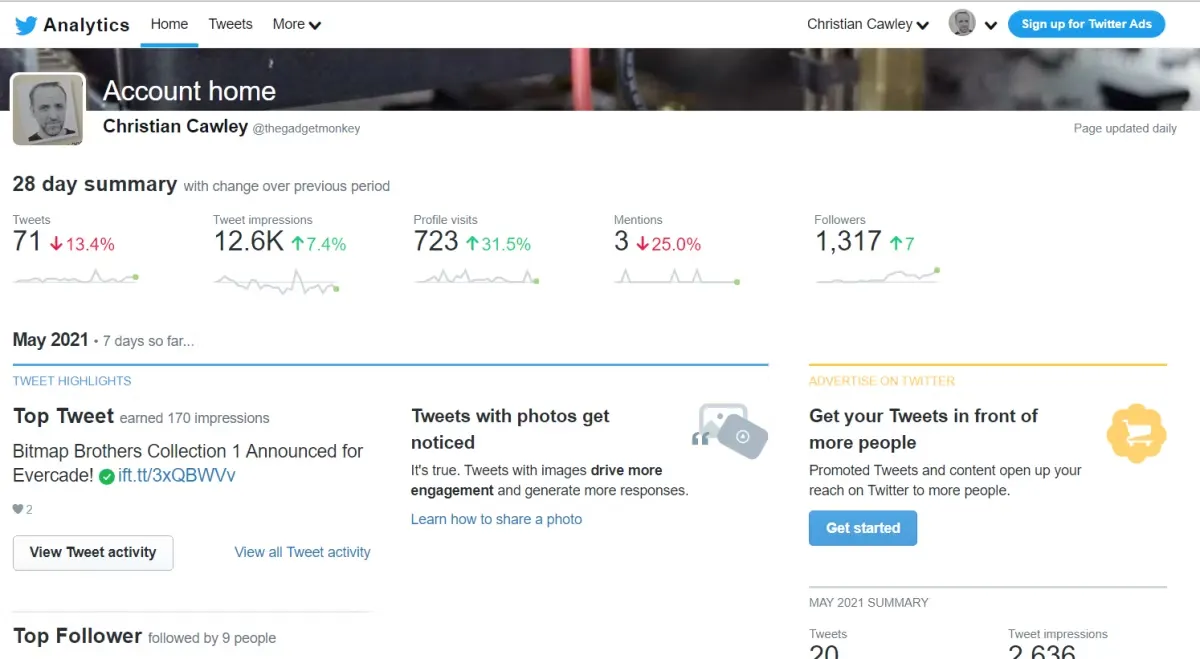Click the Twitter bird logo
This screenshot has height=659, width=1200.
(x=26, y=25)
